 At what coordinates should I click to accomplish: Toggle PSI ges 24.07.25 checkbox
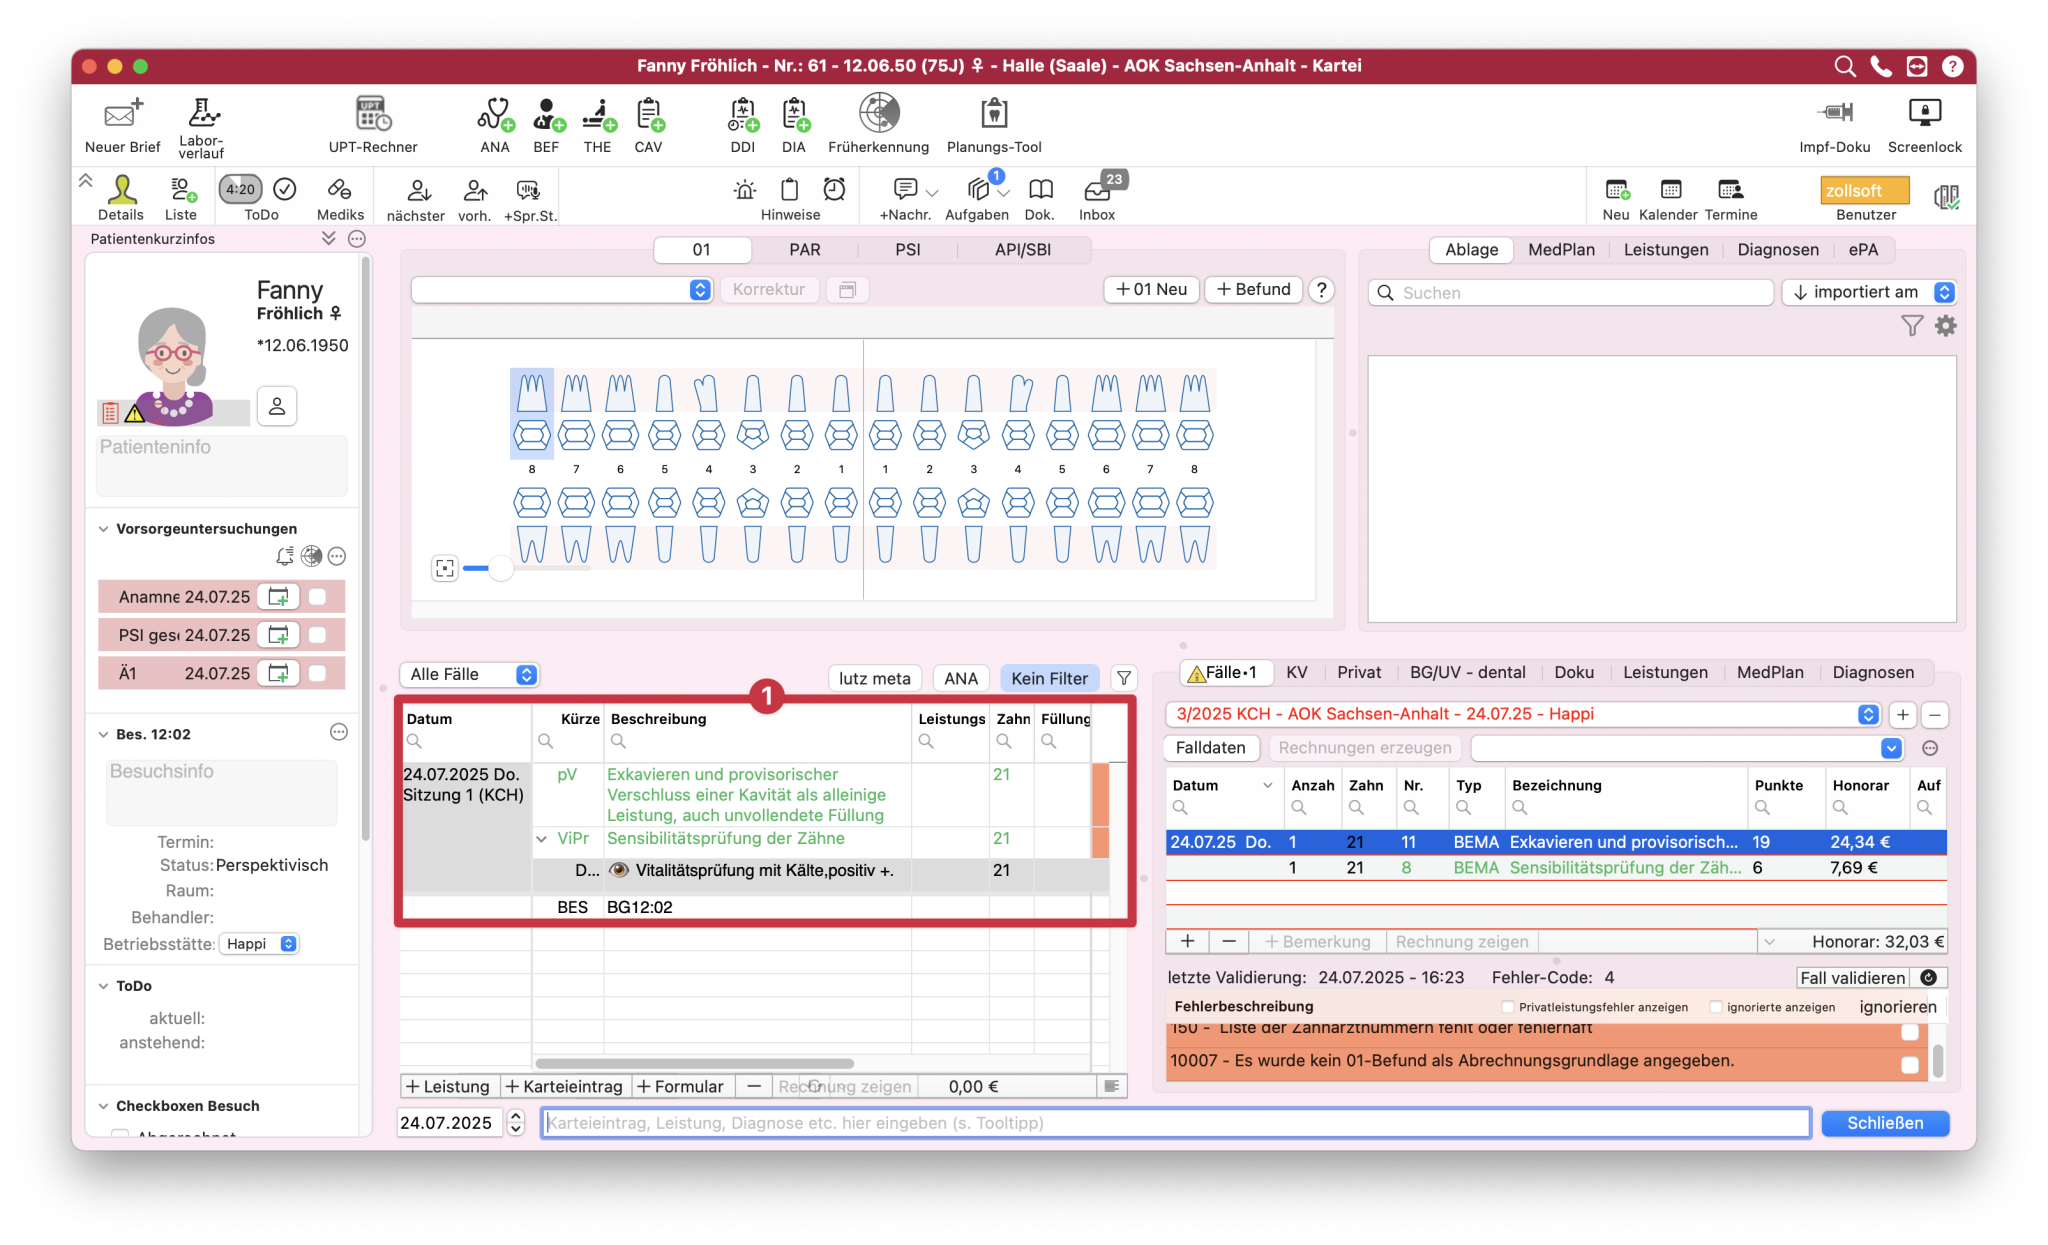317,635
